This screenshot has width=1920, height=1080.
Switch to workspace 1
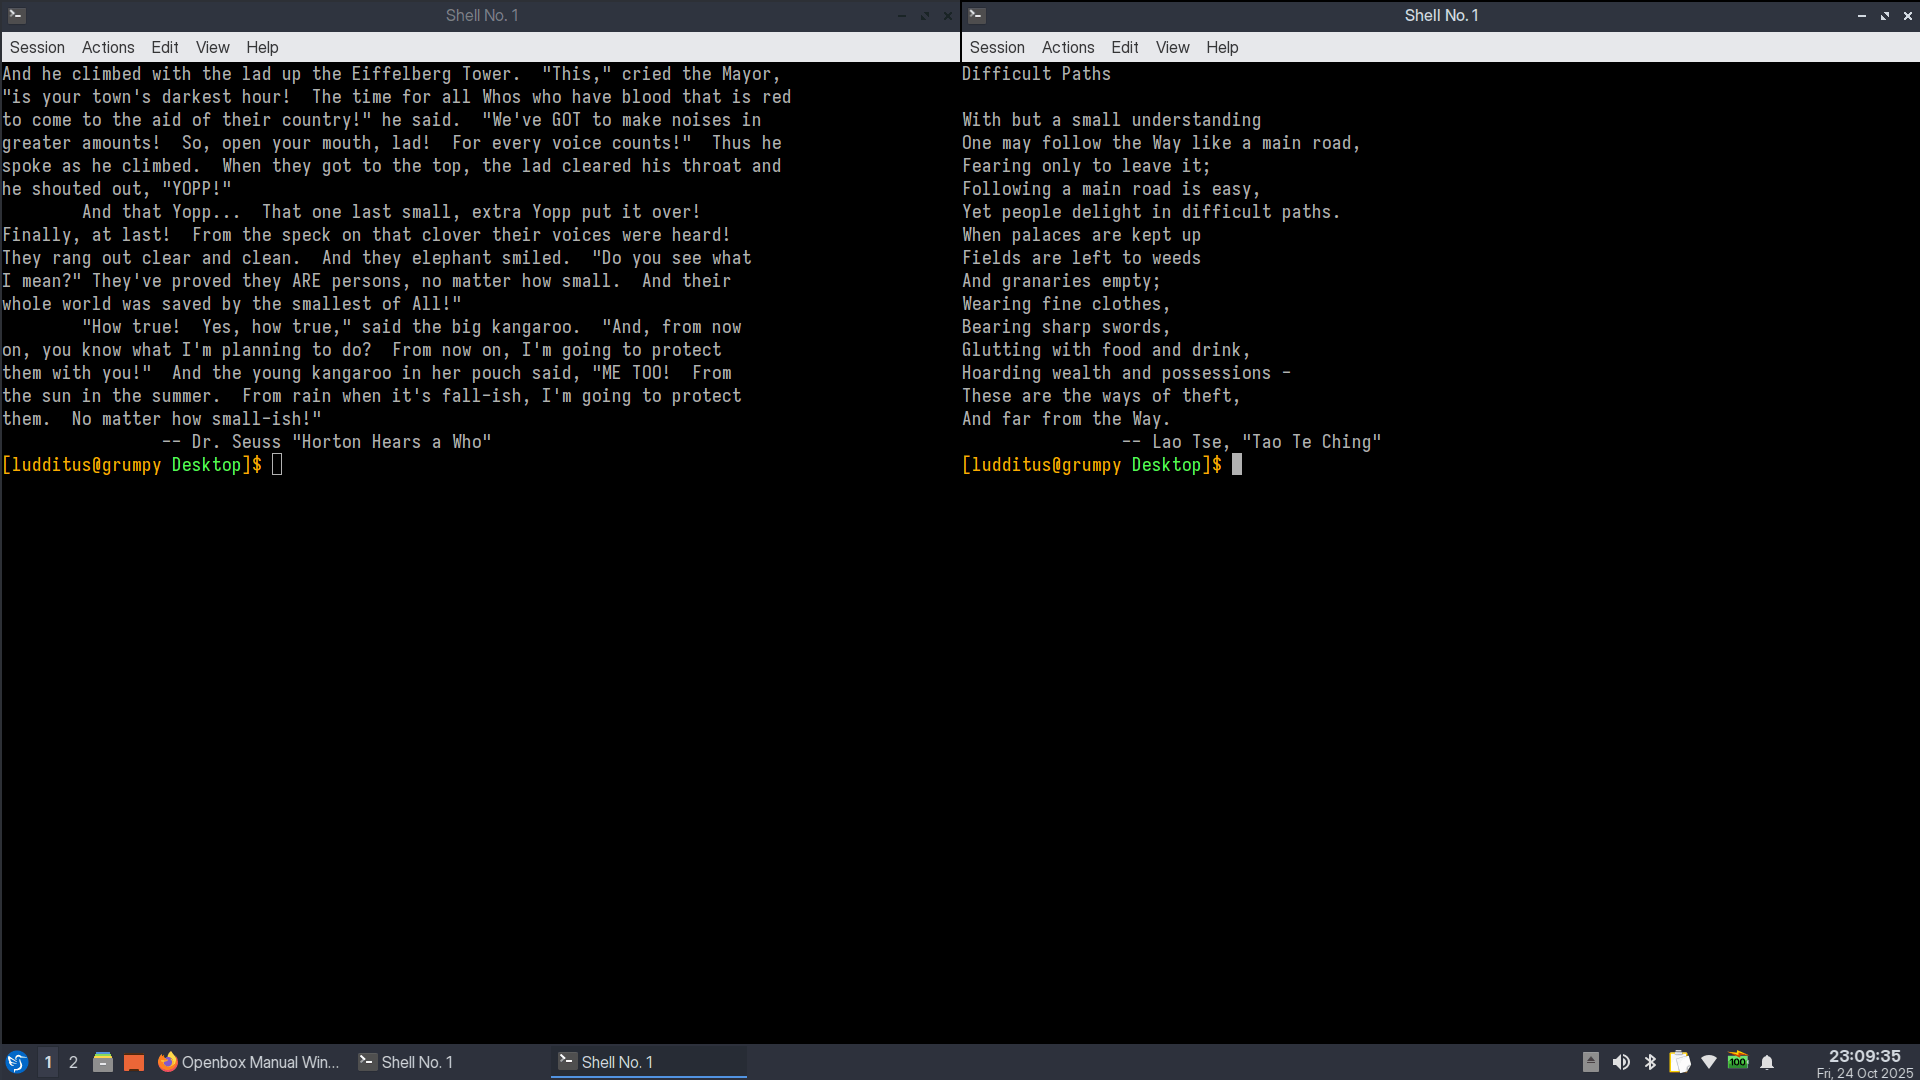[x=48, y=1062]
